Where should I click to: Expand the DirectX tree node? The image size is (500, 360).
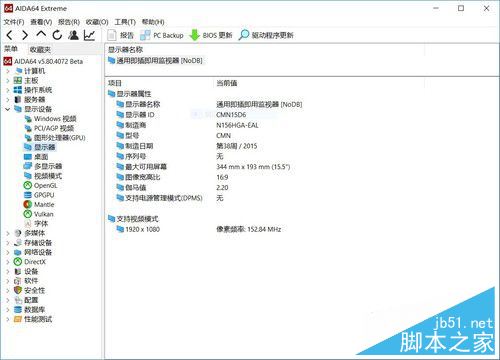(8, 262)
